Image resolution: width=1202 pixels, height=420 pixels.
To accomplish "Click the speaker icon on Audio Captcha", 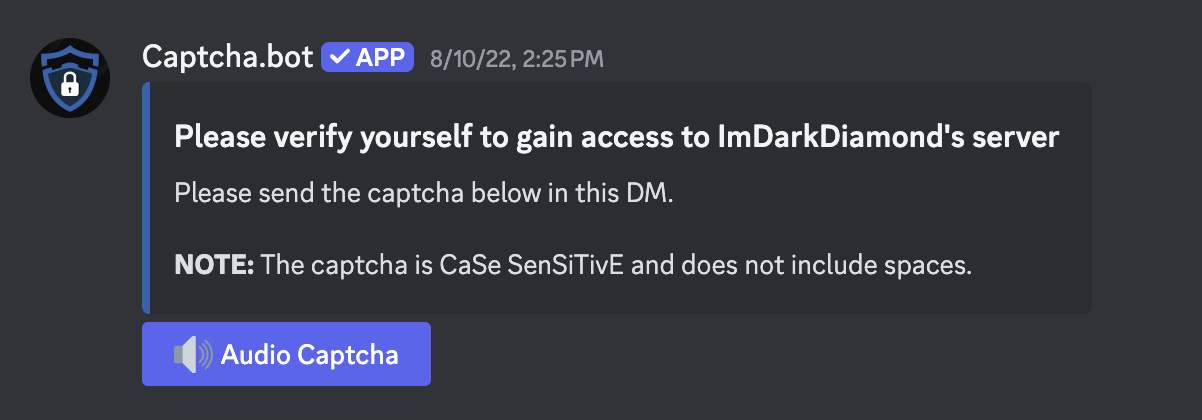I will pyautogui.click(x=192, y=354).
